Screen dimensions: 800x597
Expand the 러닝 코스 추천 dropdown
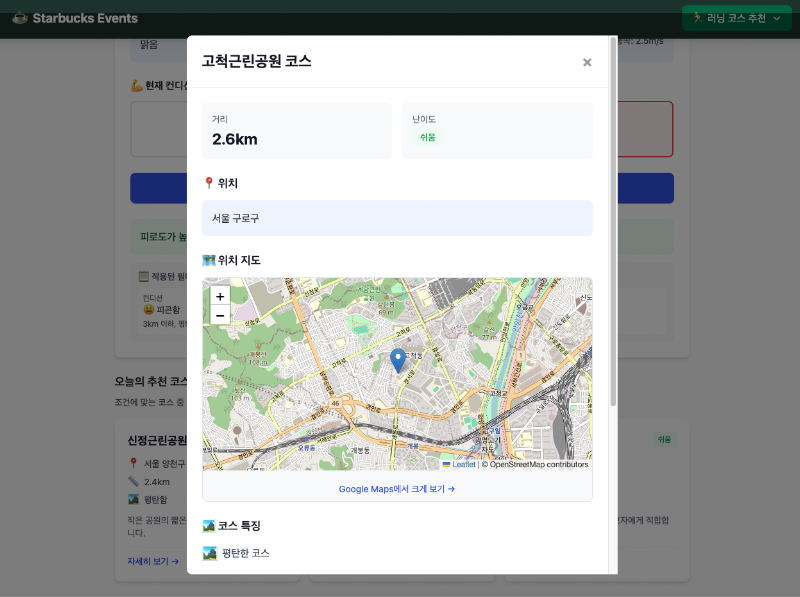736,18
